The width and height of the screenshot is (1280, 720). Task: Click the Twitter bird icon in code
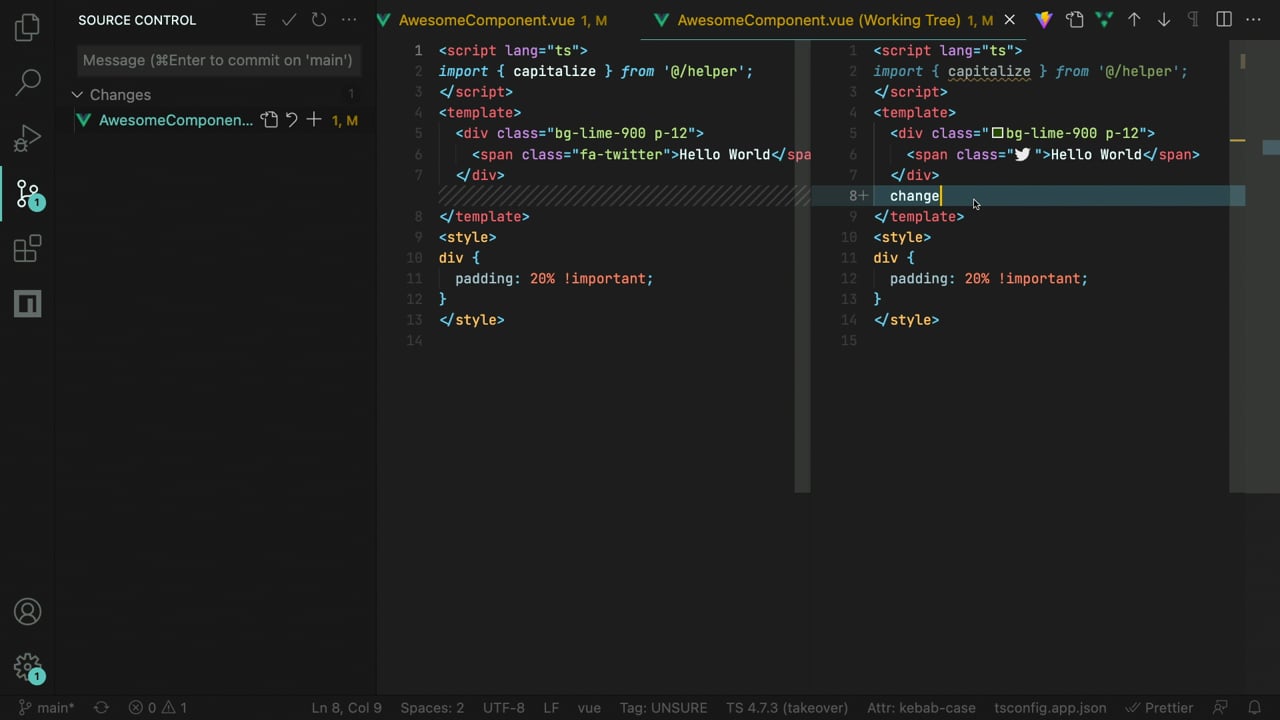(1022, 154)
